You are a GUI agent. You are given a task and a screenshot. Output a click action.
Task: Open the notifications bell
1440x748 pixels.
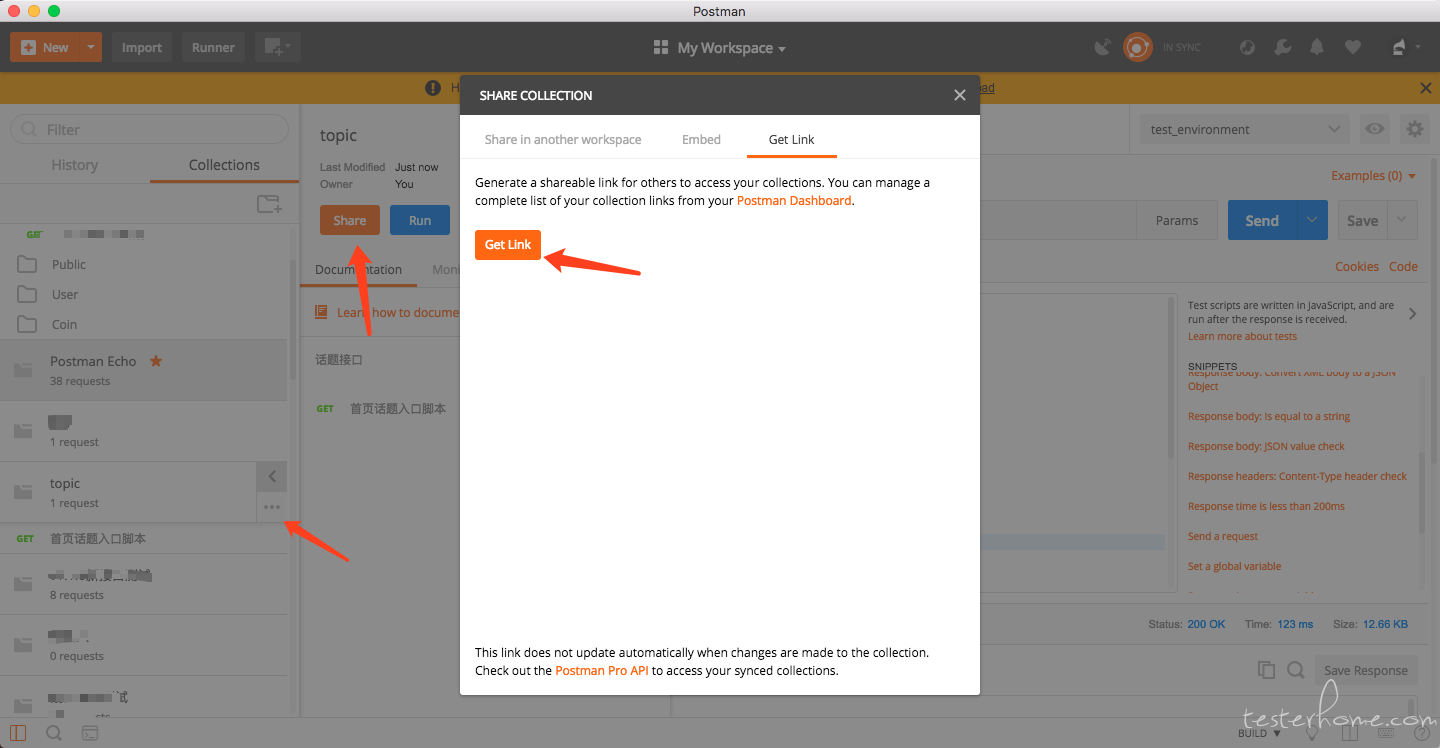[1317, 47]
